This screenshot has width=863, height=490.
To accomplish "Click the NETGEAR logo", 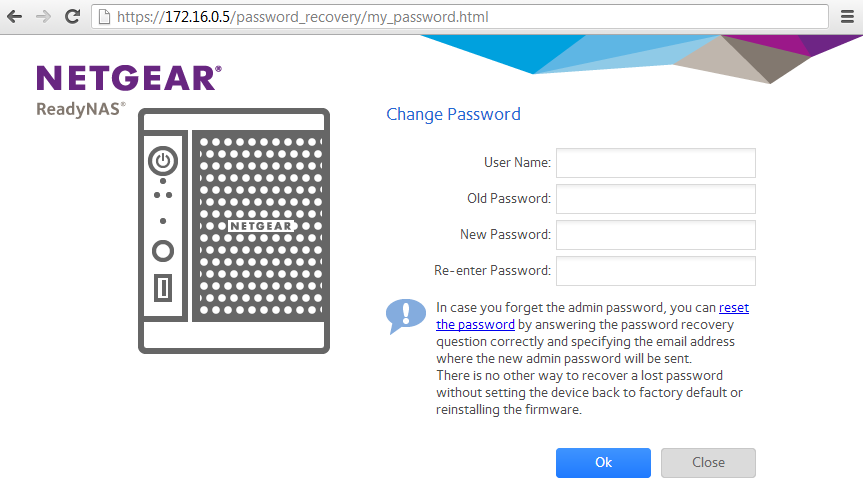I will point(128,78).
